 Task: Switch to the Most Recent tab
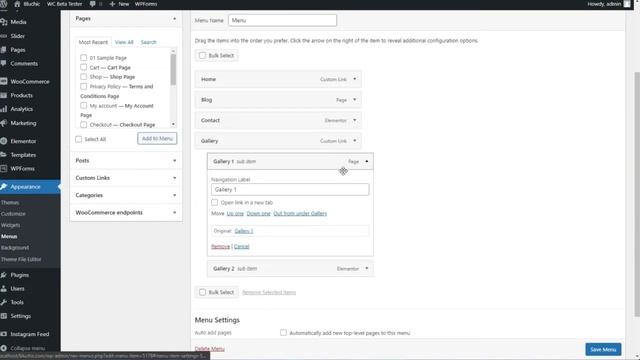pyautogui.click(x=93, y=42)
